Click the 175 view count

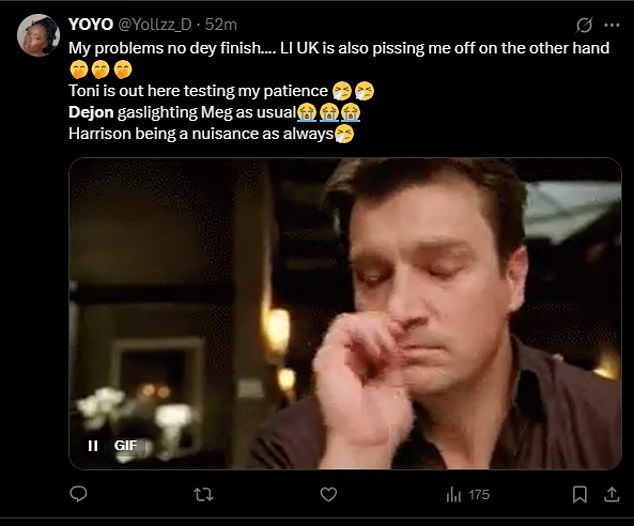pyautogui.click(x=479, y=494)
